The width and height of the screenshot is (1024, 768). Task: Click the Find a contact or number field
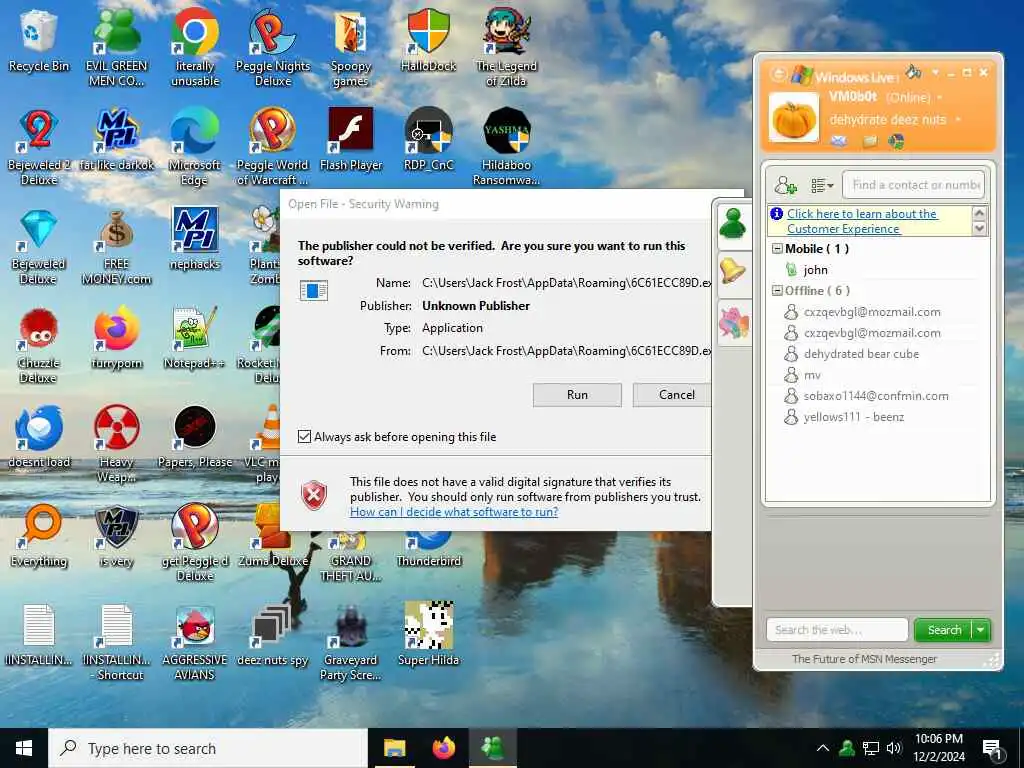click(914, 185)
